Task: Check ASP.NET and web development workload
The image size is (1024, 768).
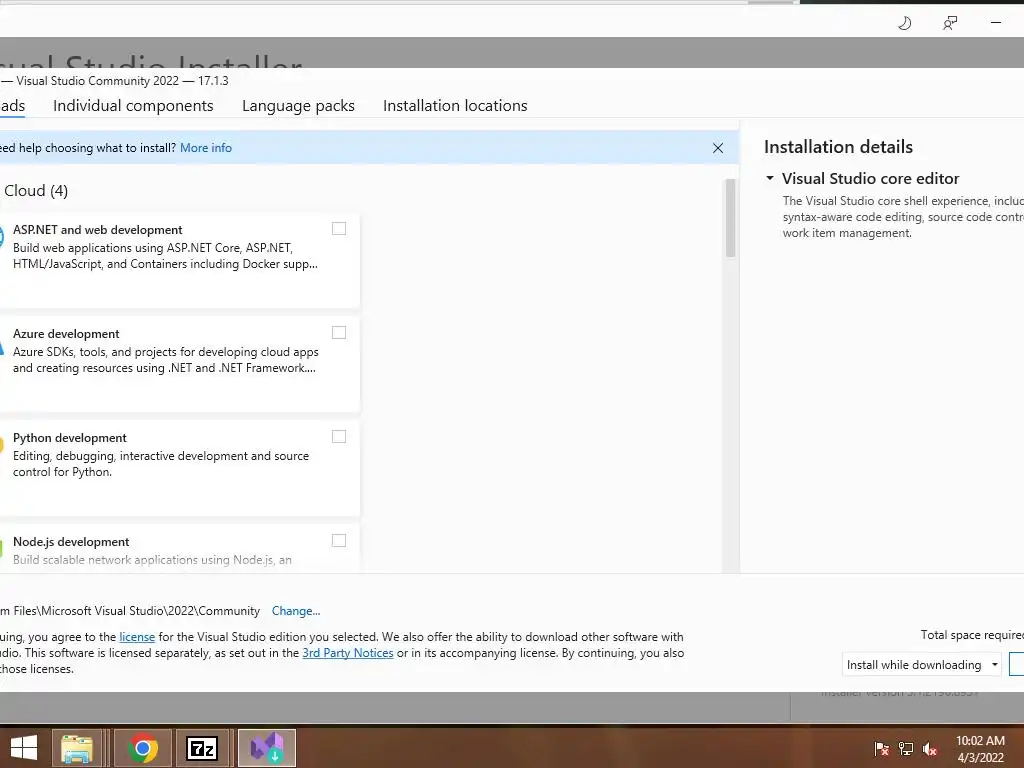Action: (339, 229)
